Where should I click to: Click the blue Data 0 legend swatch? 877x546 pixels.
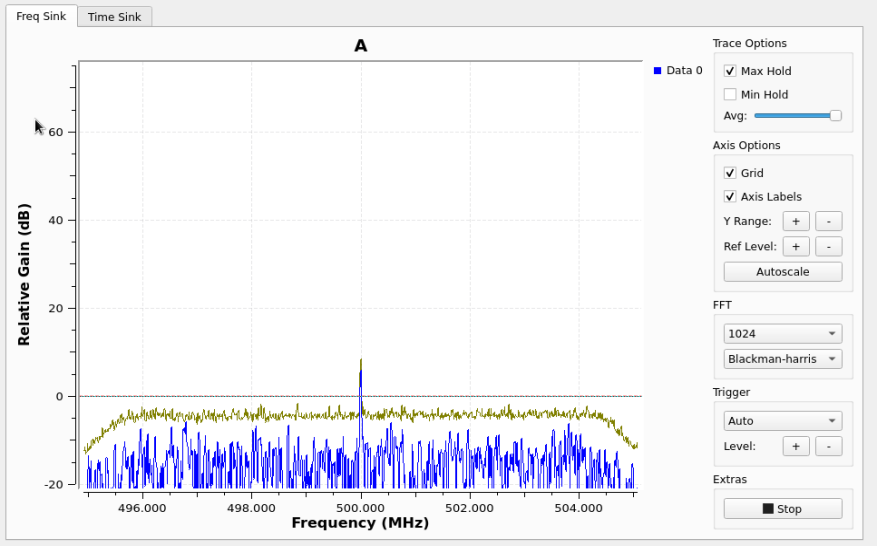658,70
